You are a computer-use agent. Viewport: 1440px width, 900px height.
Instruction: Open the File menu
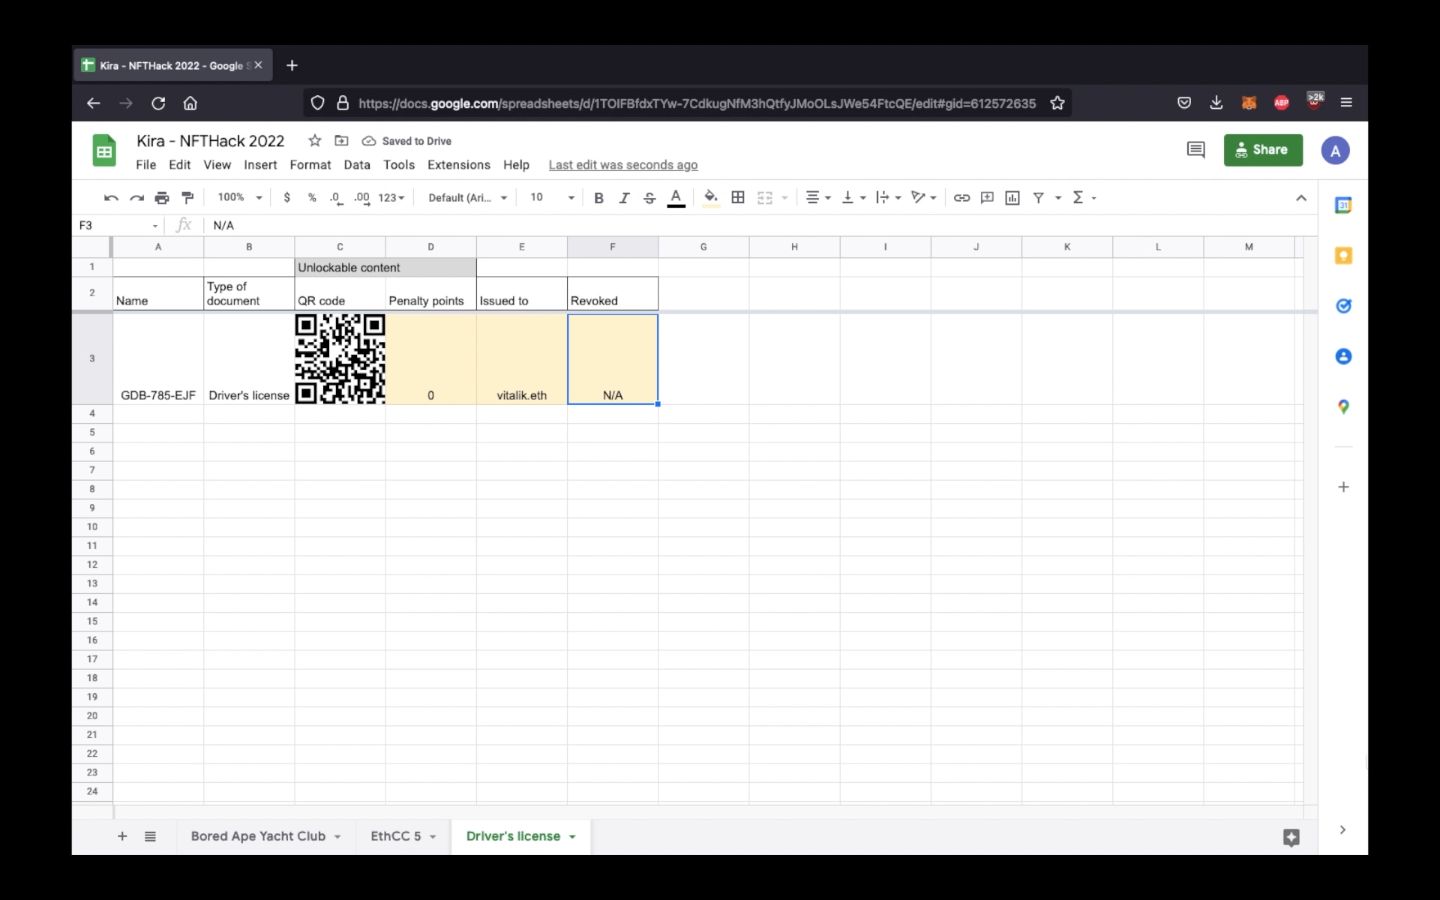pos(146,165)
